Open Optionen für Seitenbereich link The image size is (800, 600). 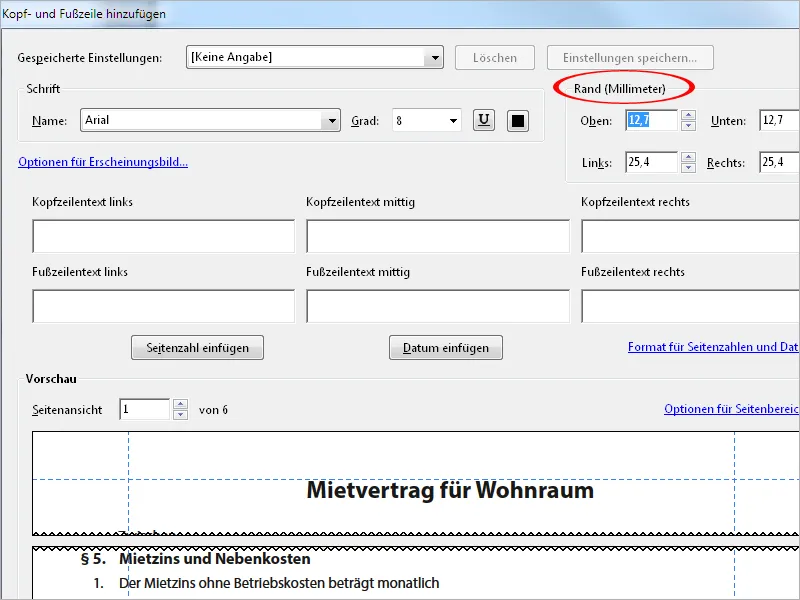[732, 409]
